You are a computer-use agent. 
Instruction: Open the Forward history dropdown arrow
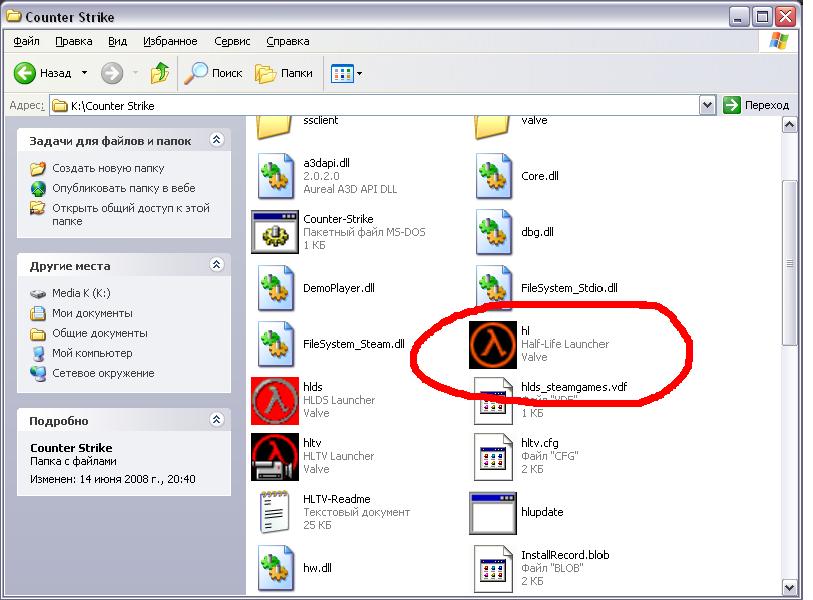point(135,73)
